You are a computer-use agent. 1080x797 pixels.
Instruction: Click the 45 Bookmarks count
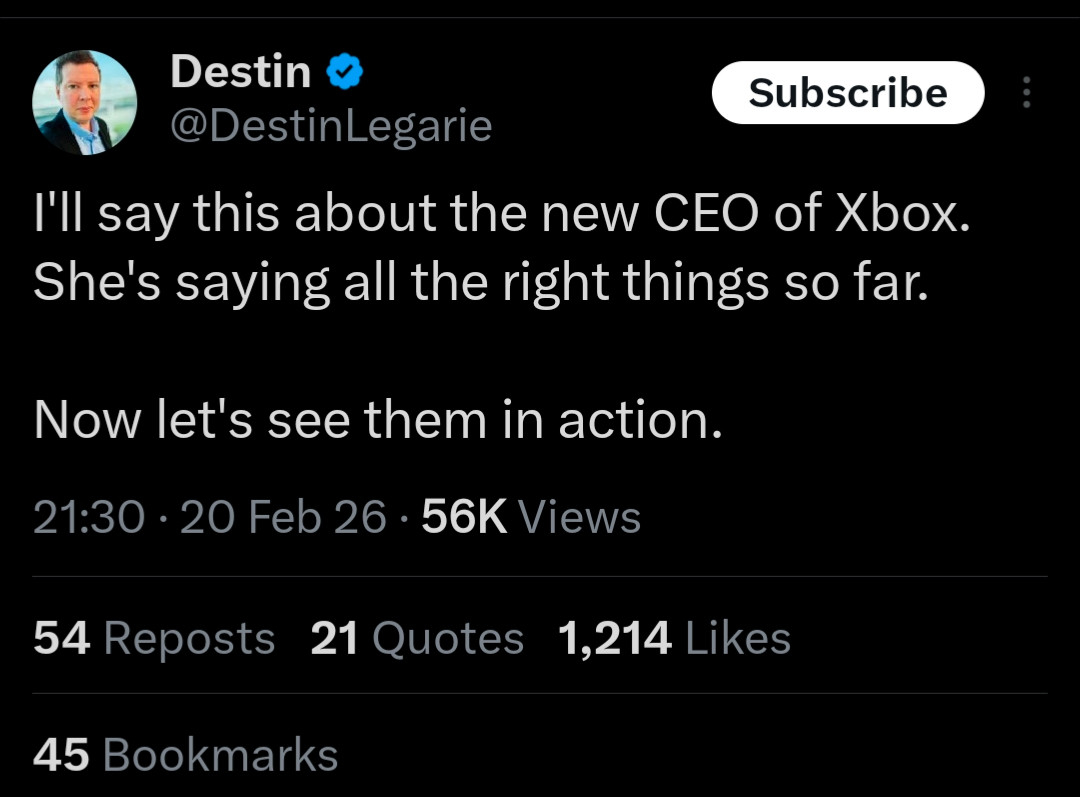185,754
